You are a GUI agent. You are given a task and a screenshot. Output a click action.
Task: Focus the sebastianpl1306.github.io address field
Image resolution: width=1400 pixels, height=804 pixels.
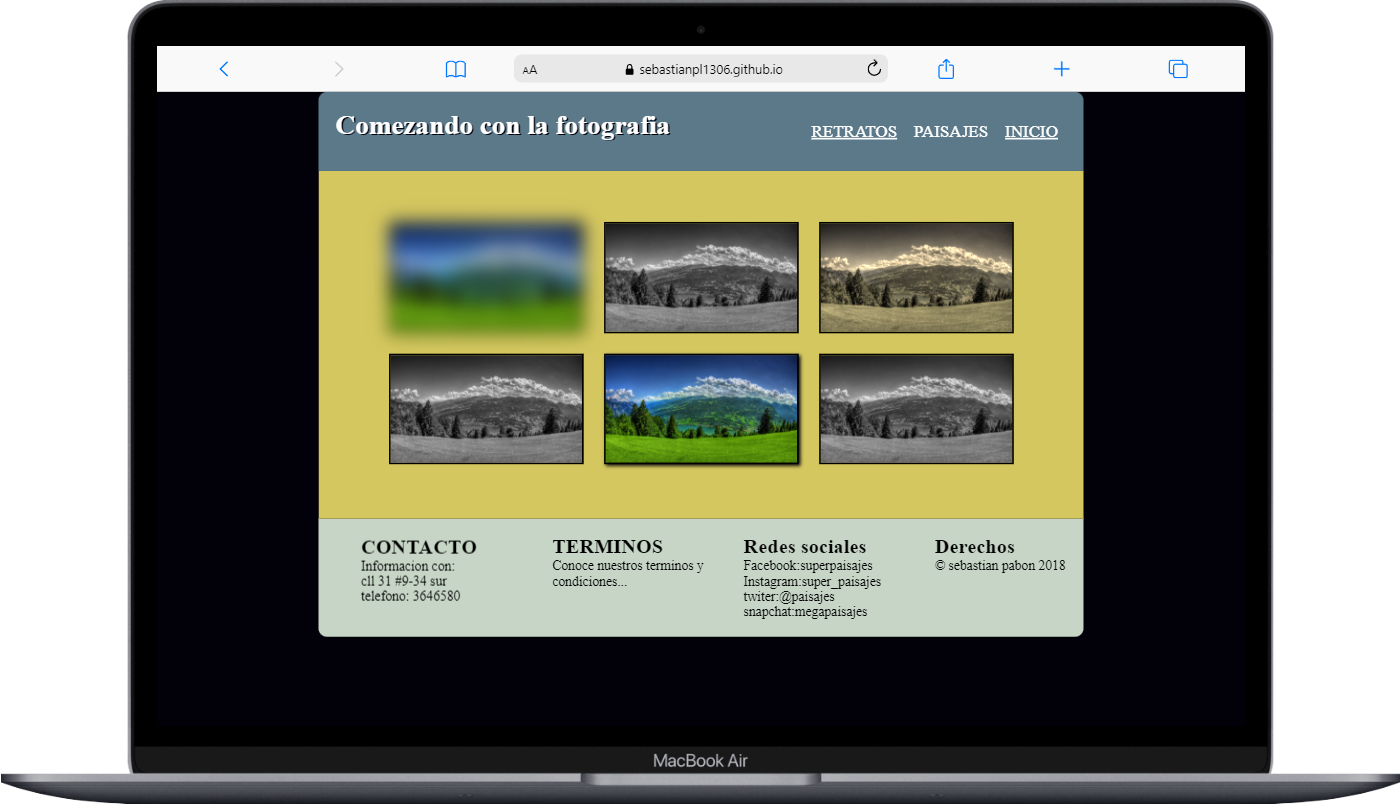[710, 70]
